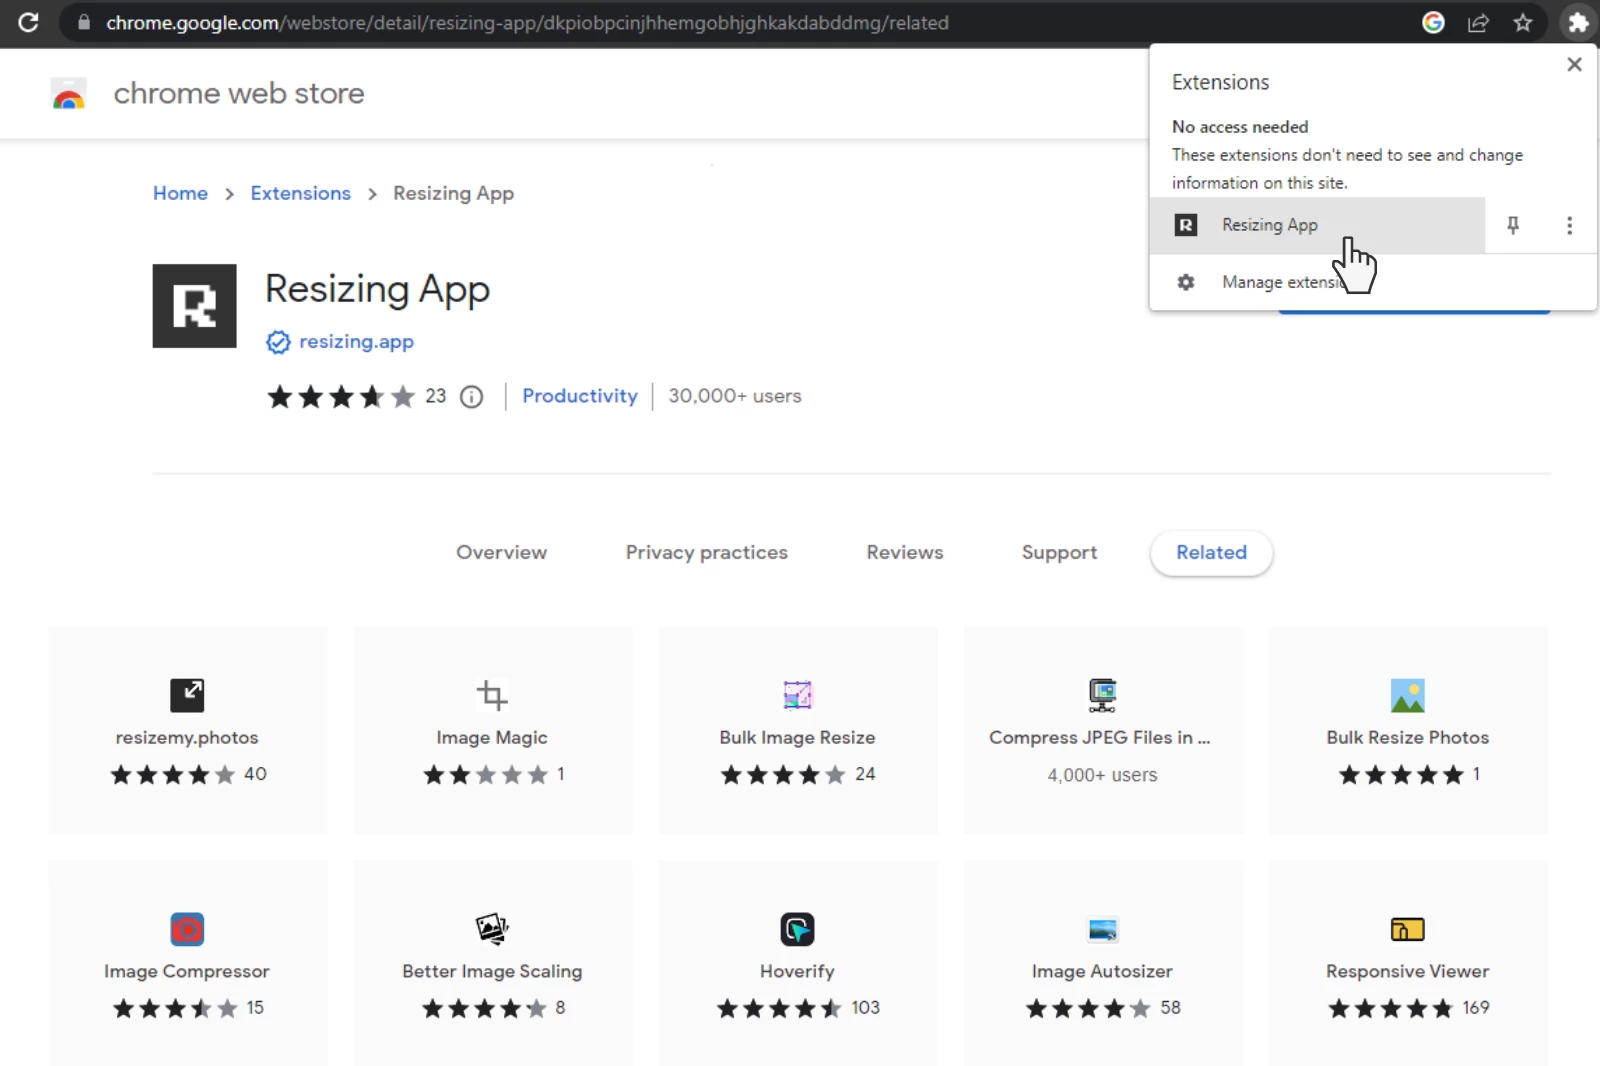Click the Compress JPEG Files in ... title
Viewport: 1600px width, 1066px height.
pos(1100,737)
